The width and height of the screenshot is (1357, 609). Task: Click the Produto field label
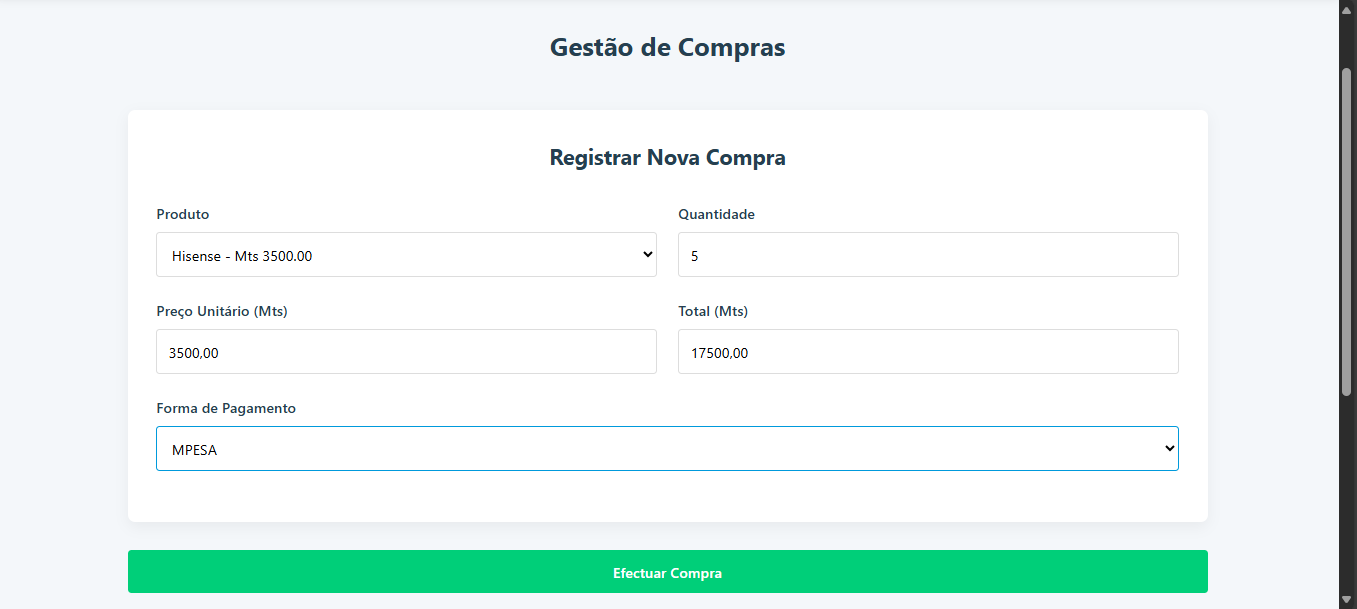tap(183, 214)
